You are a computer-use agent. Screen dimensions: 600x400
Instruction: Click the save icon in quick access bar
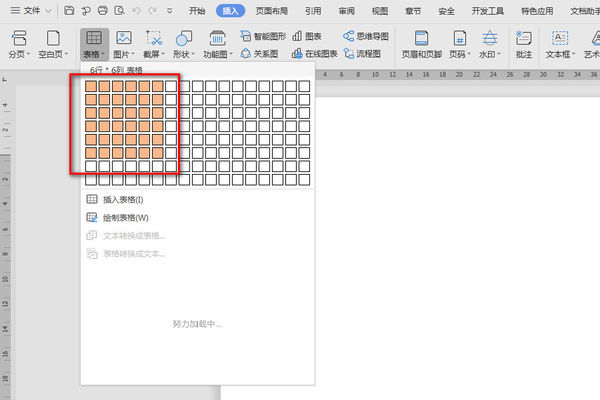pos(69,10)
